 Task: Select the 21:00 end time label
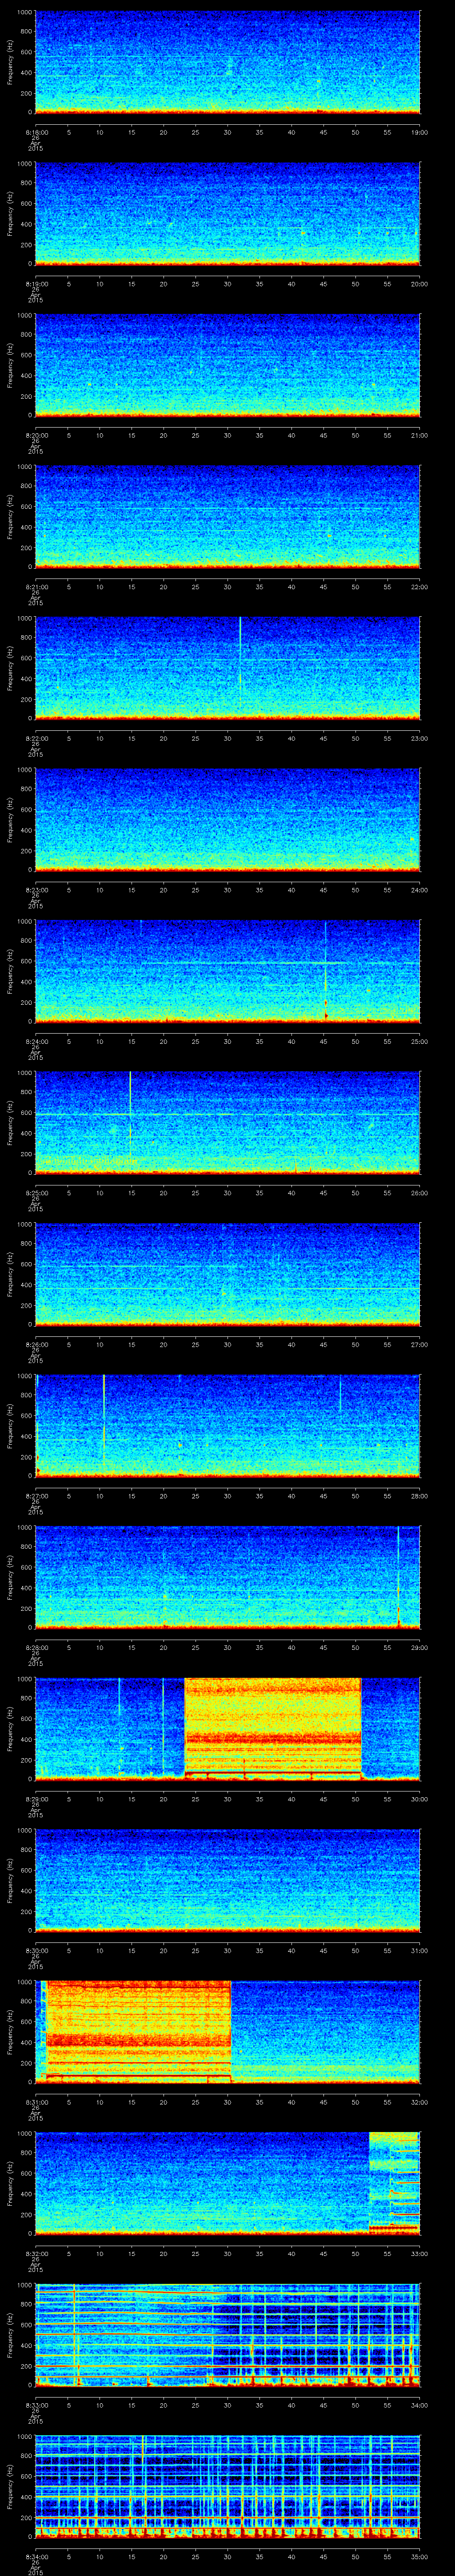pos(419,435)
